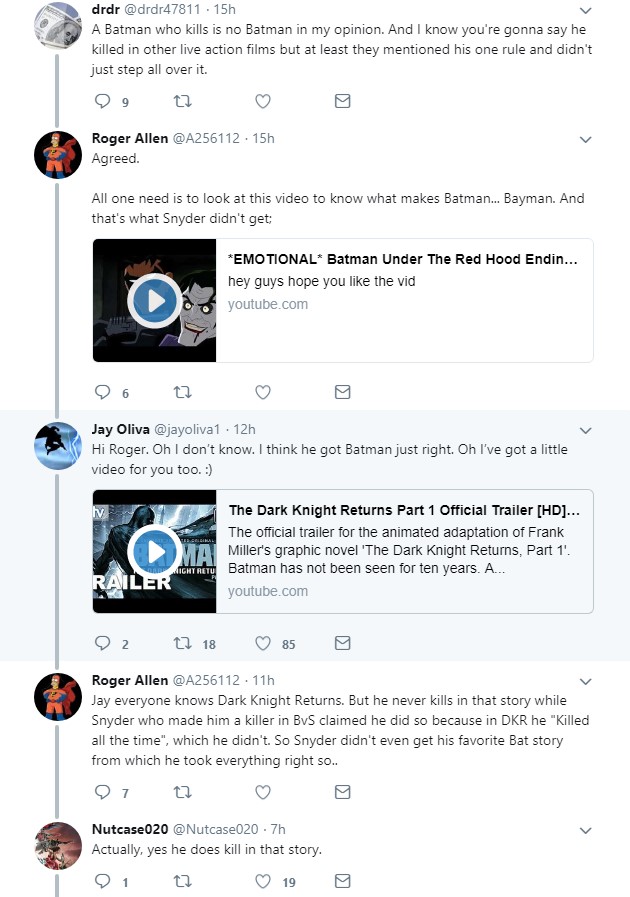Like Roger Allen's 'Agreed' tweet

pyautogui.click(x=263, y=392)
